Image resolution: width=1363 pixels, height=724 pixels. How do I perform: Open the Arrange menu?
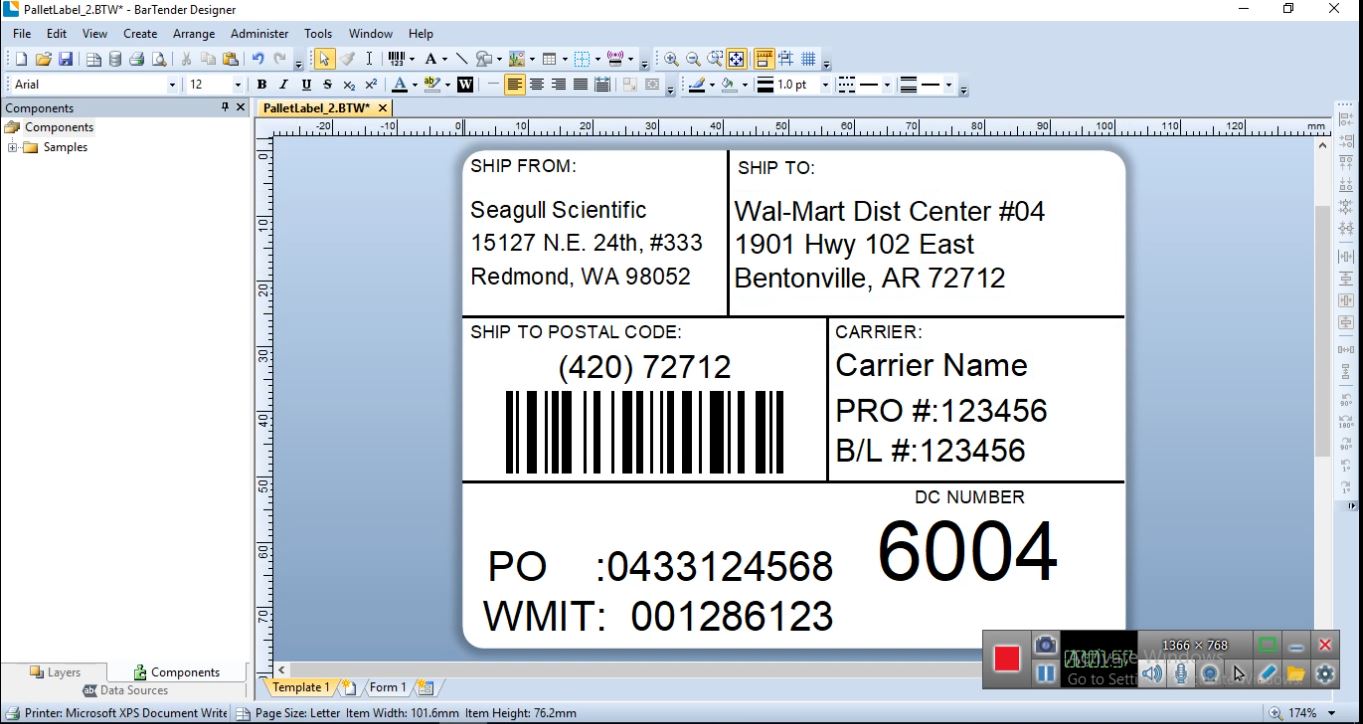tap(194, 33)
